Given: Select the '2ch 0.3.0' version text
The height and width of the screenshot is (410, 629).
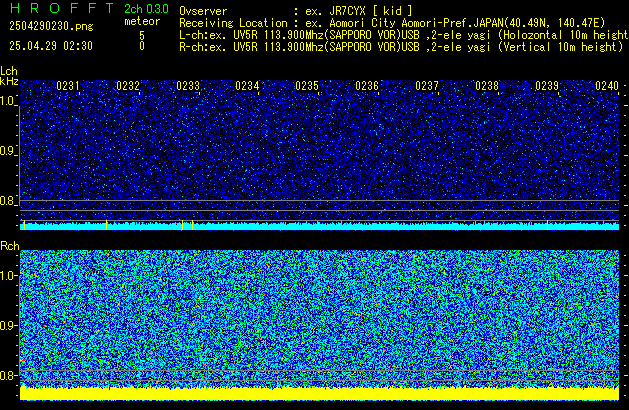Looking at the screenshot, I should click(x=146, y=9).
